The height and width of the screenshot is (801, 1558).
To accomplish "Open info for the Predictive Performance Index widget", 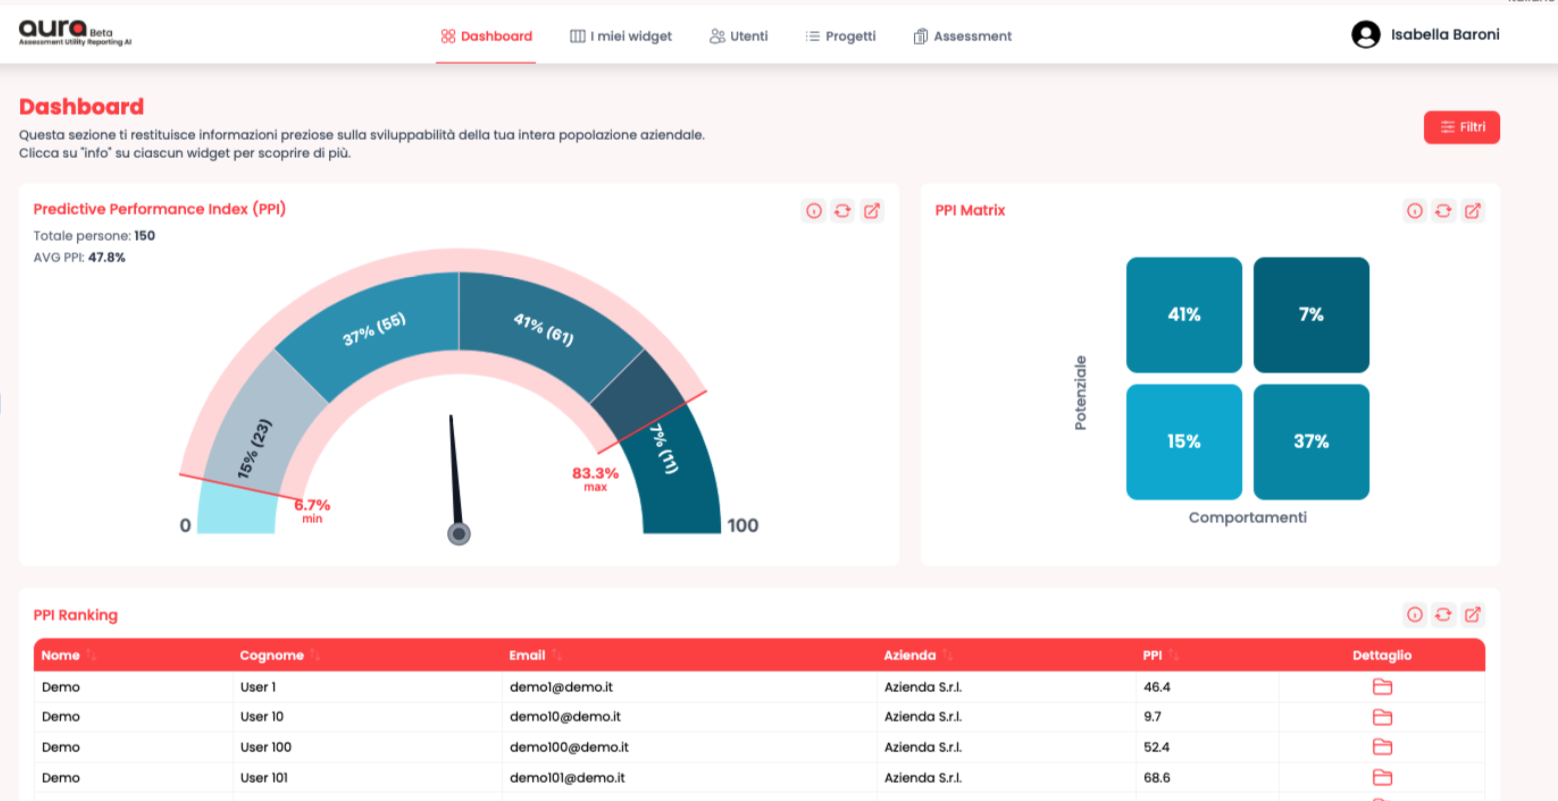I will [x=814, y=211].
